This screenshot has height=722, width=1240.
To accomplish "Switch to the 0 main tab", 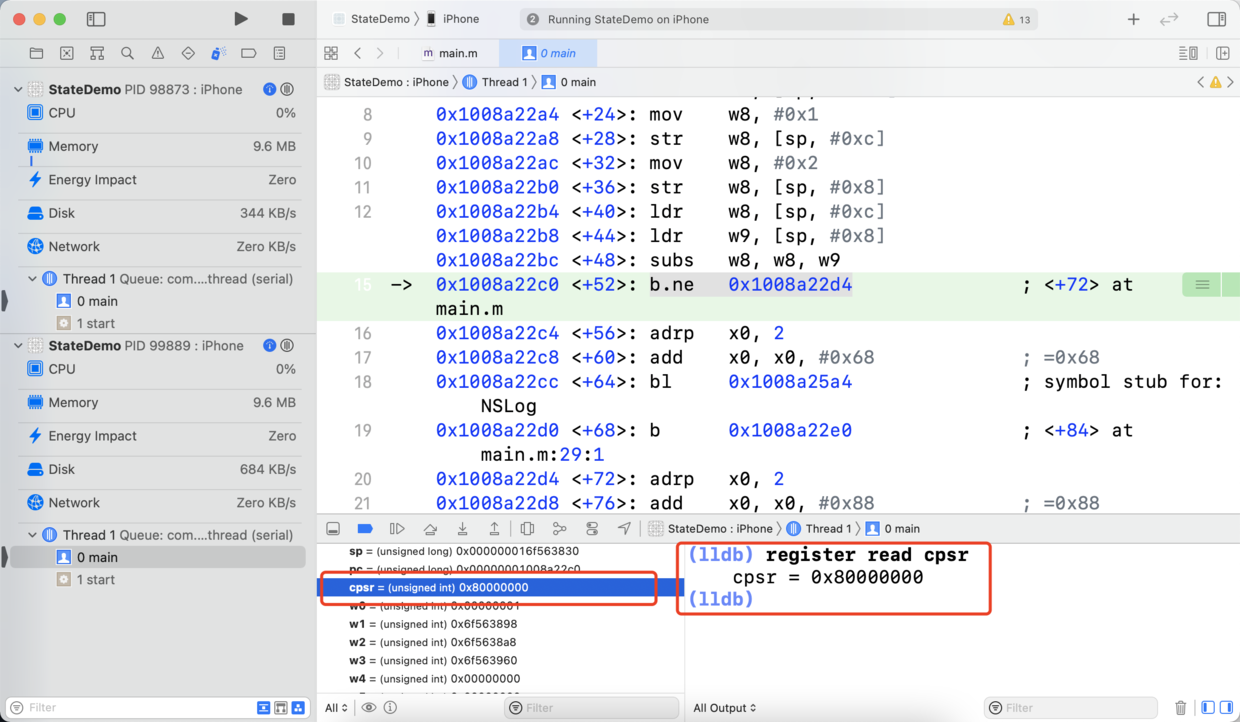I will click(549, 53).
